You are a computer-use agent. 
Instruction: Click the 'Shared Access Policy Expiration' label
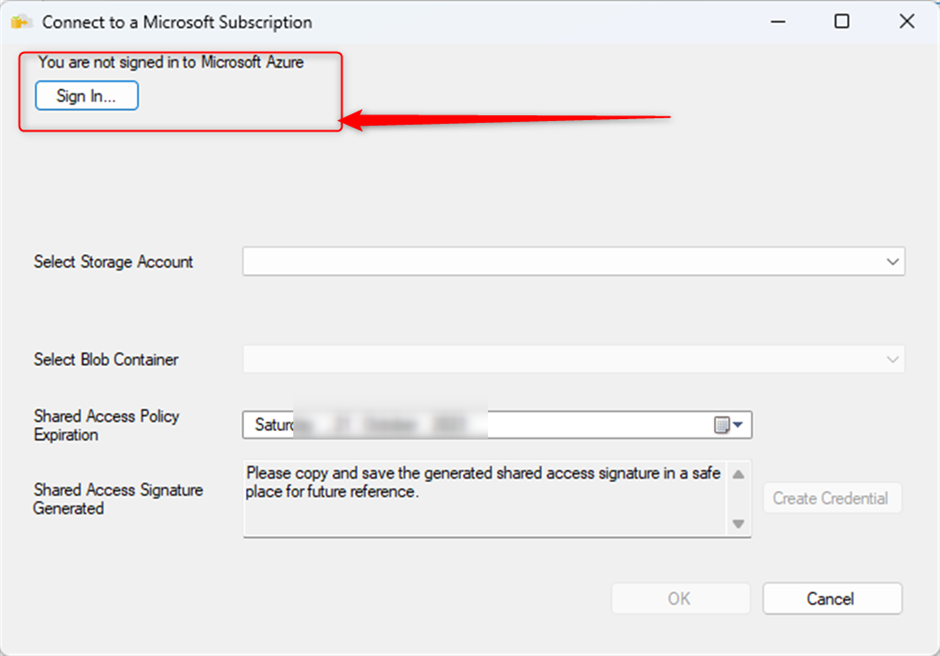point(106,425)
